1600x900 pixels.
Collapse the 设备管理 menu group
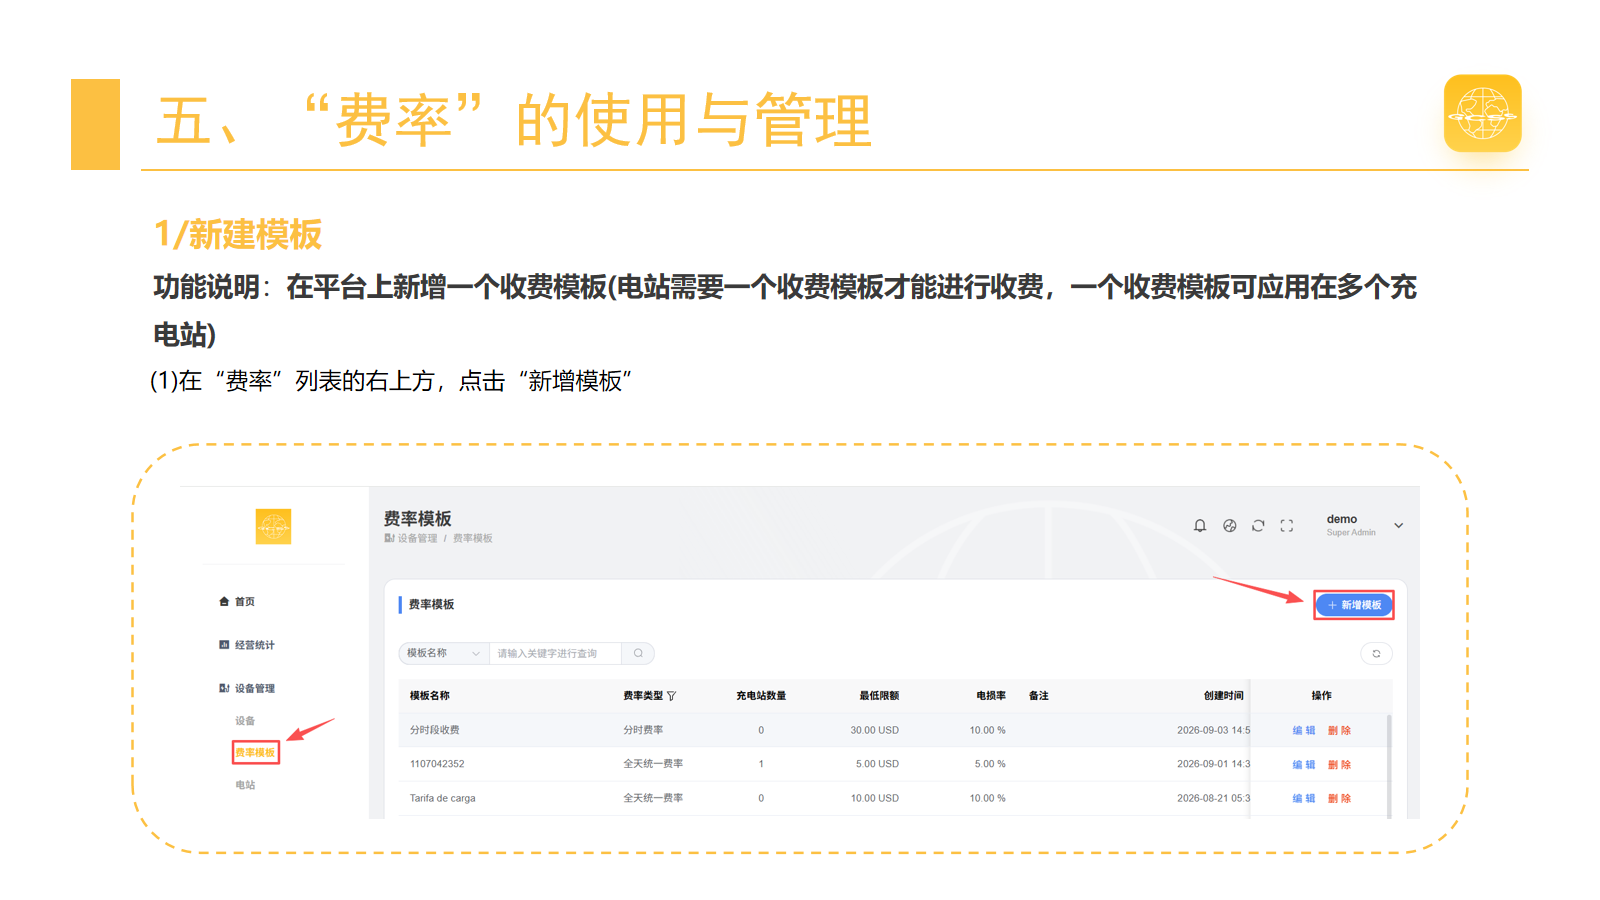(247, 688)
